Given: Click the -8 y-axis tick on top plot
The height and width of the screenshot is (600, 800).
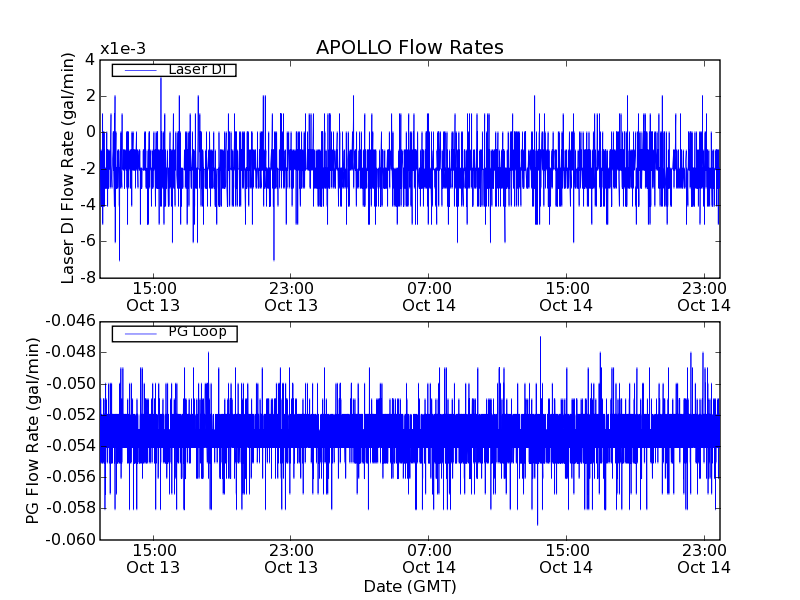Looking at the screenshot, I should [89, 277].
